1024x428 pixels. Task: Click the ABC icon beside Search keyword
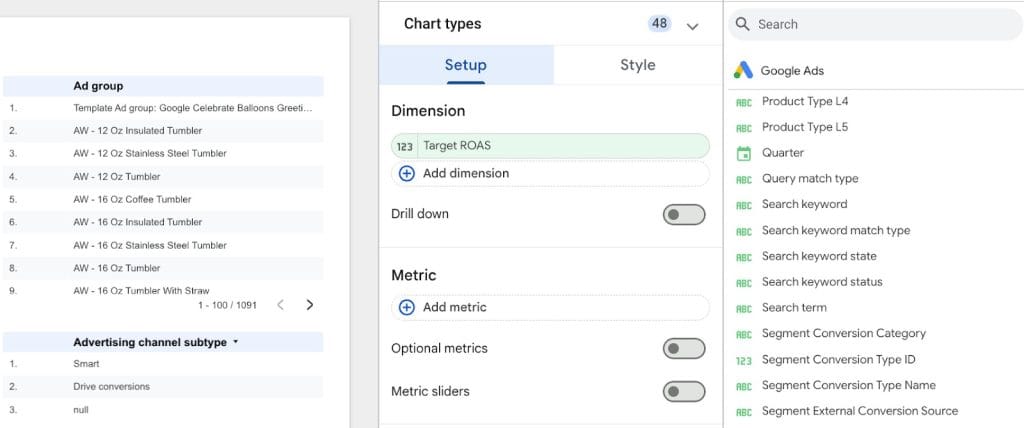pos(744,205)
